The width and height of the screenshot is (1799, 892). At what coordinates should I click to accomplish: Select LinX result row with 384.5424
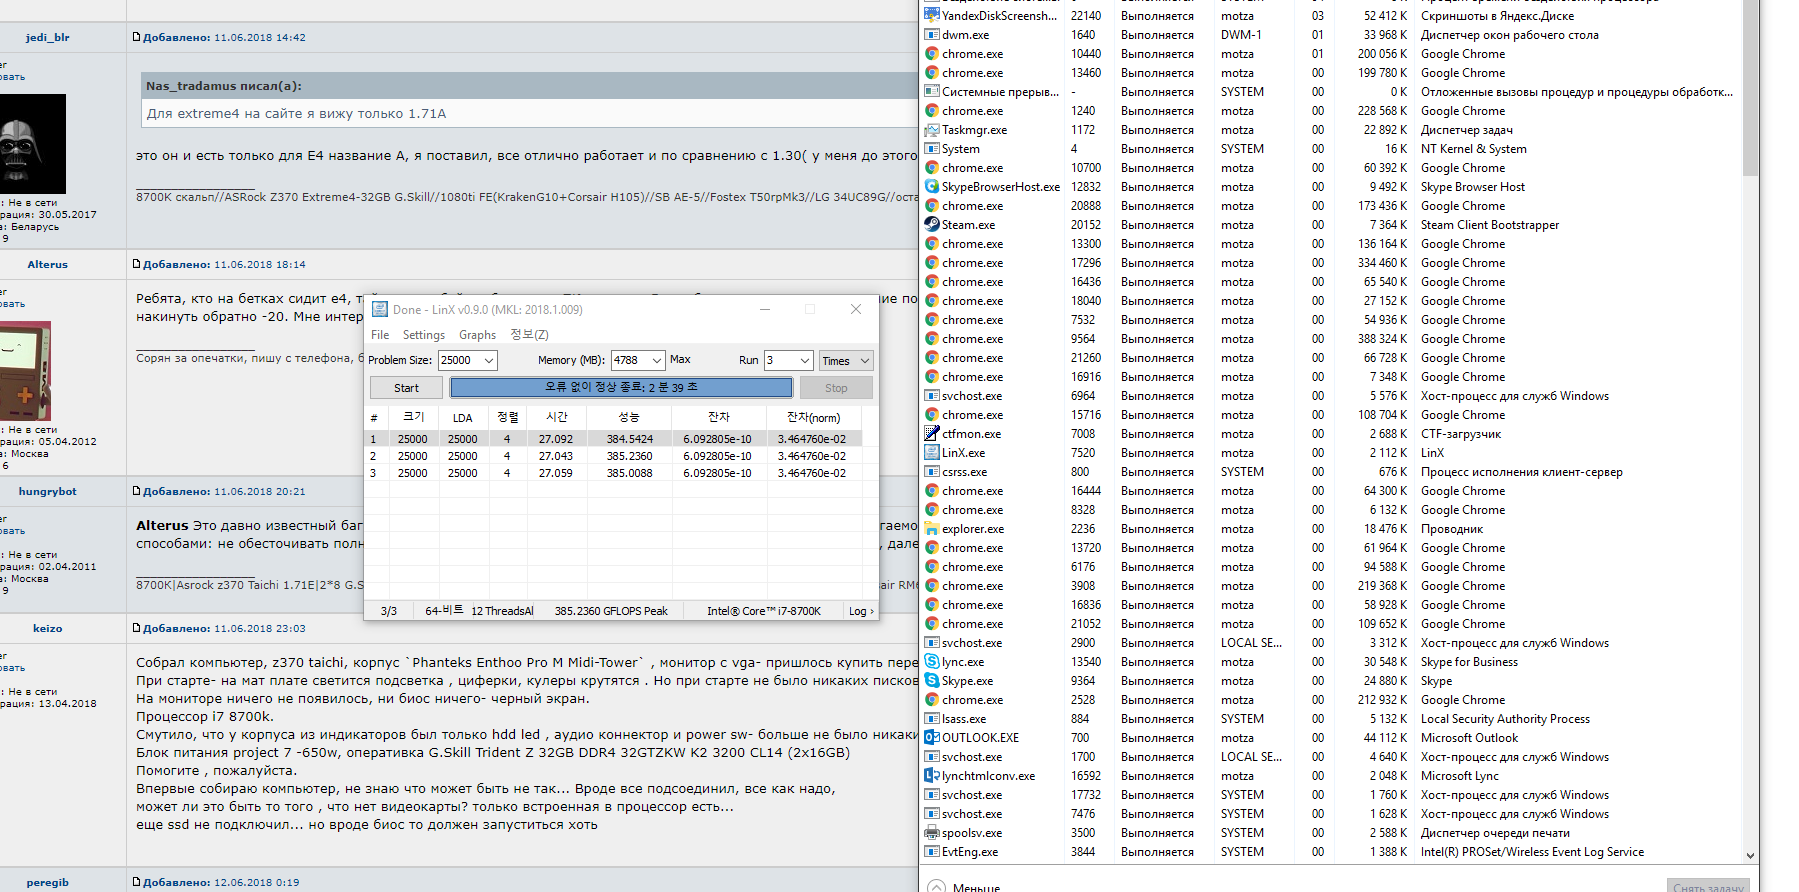tap(615, 439)
